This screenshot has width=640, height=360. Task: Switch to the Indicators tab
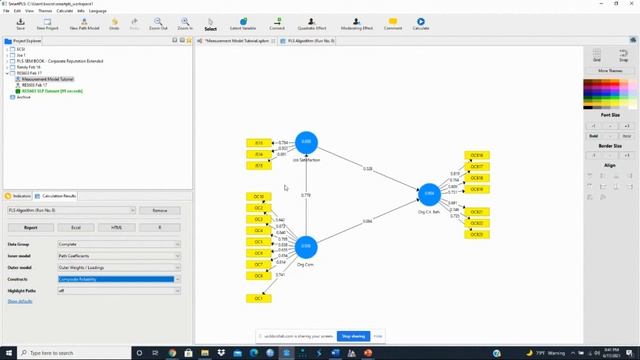[x=18, y=196]
